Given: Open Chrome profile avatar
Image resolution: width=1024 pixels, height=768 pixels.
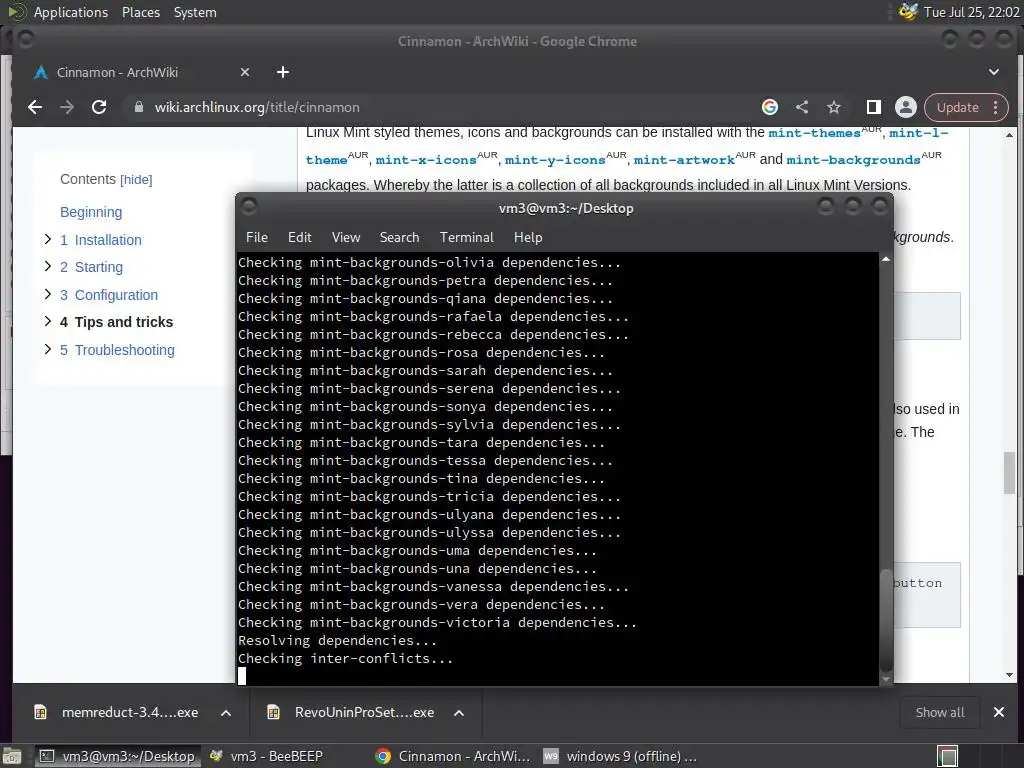Looking at the screenshot, I should (x=906, y=107).
